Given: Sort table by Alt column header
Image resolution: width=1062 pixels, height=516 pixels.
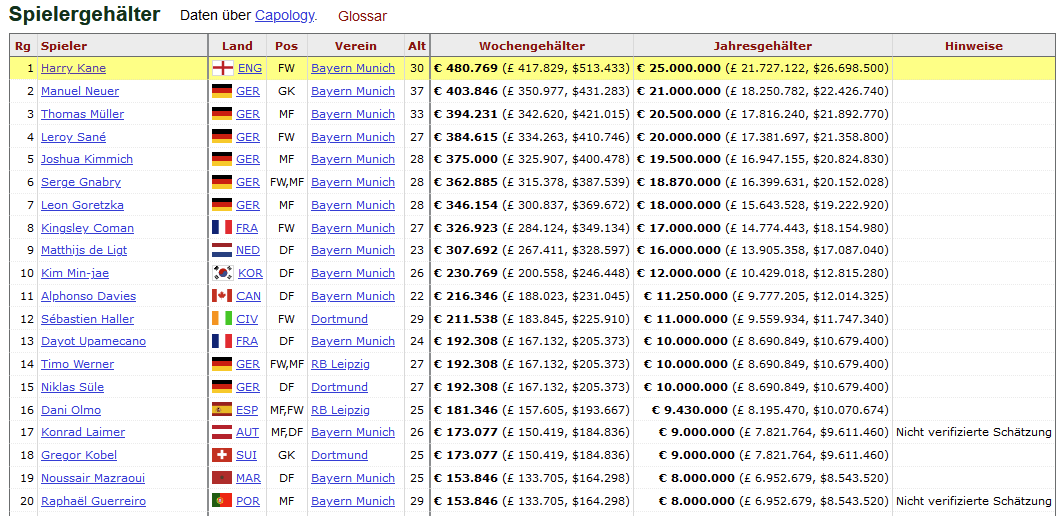Looking at the screenshot, I should click(x=417, y=46).
